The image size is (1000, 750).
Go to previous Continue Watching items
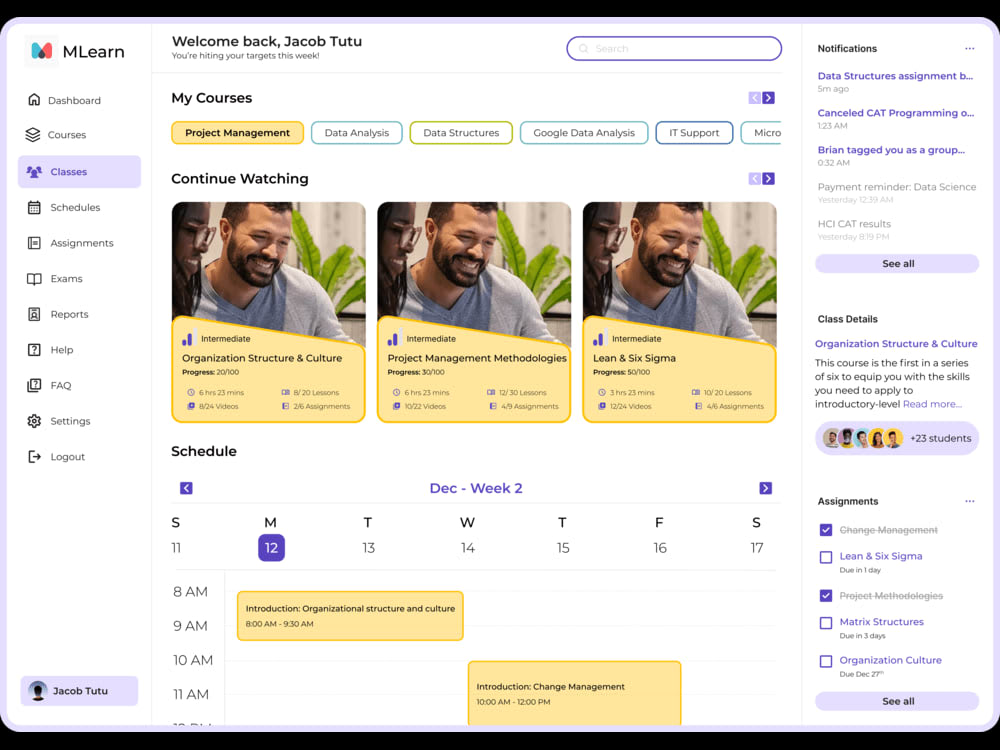point(754,179)
